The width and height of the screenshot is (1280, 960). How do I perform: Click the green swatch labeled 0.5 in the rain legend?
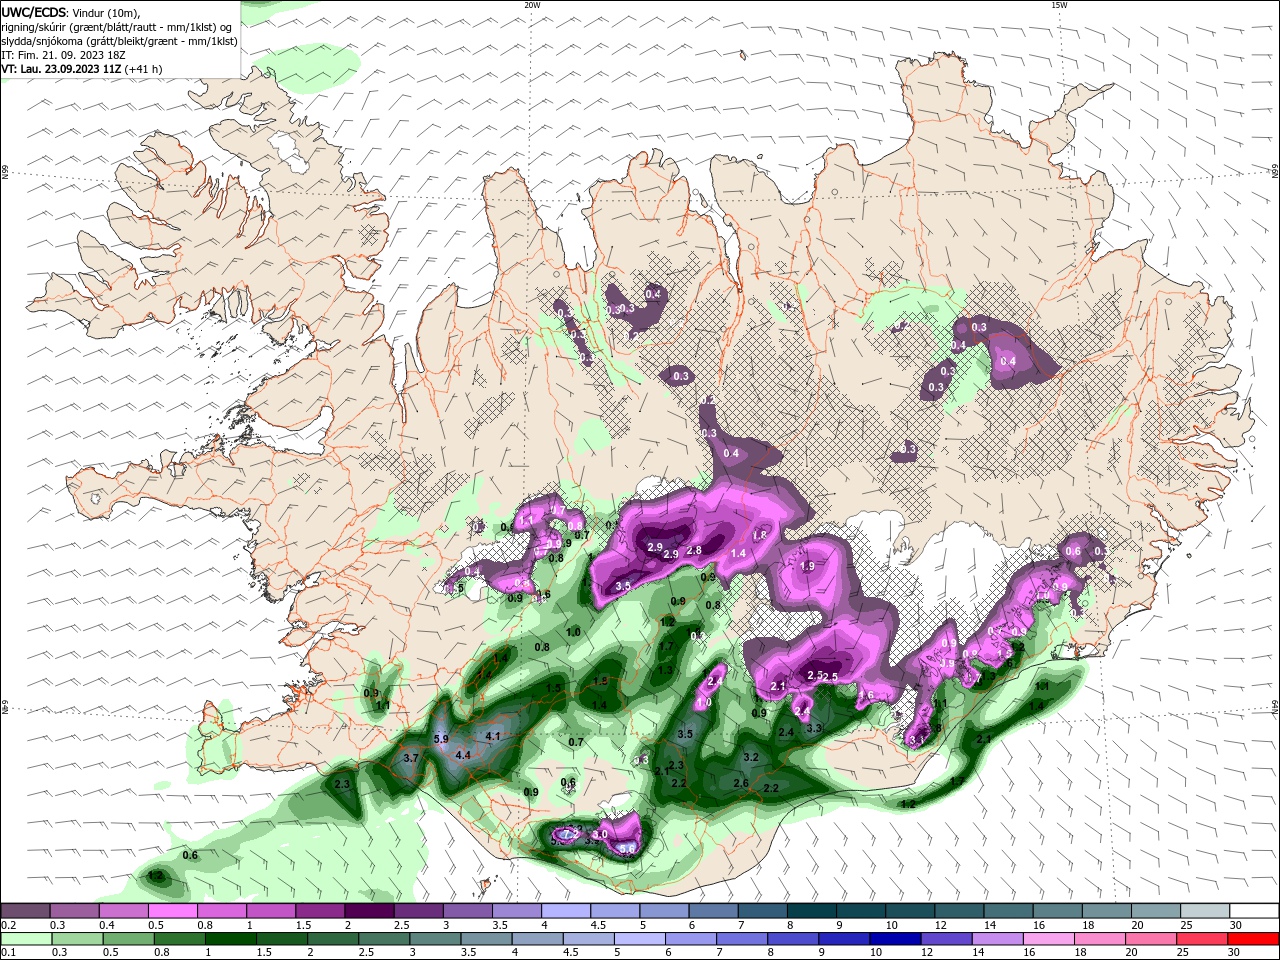pos(128,939)
